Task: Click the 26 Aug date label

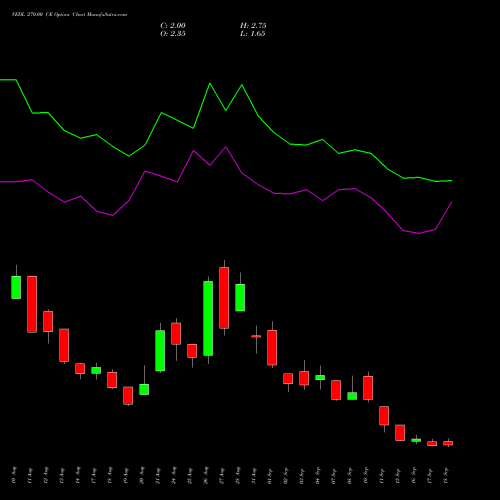Action: (x=206, y=475)
